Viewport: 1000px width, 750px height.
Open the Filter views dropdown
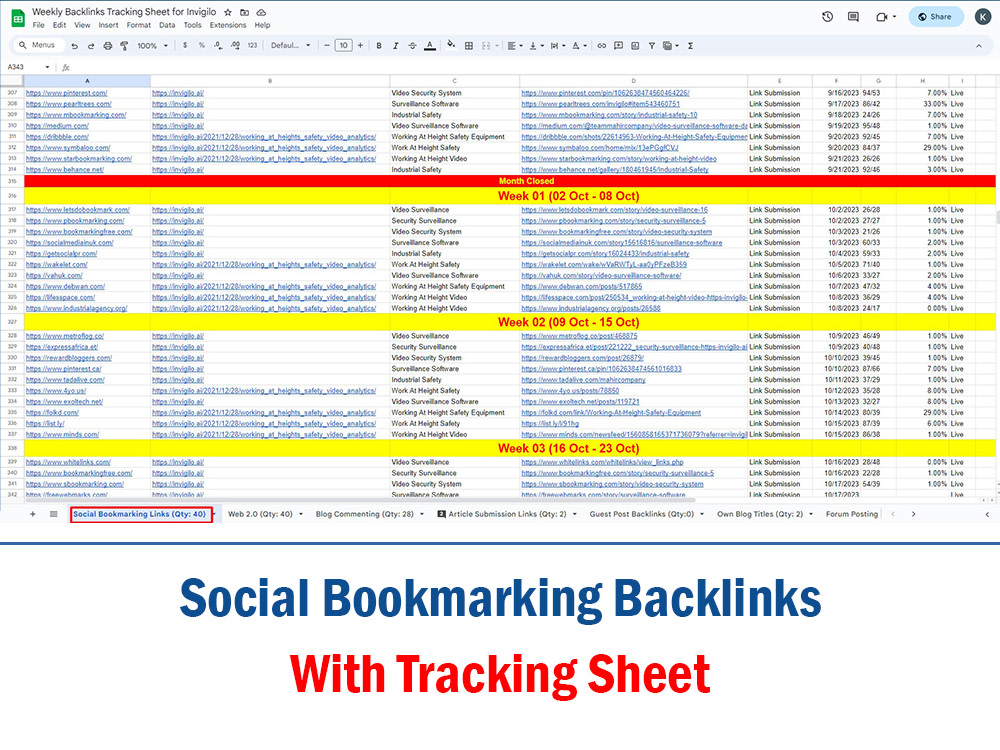click(x=670, y=46)
